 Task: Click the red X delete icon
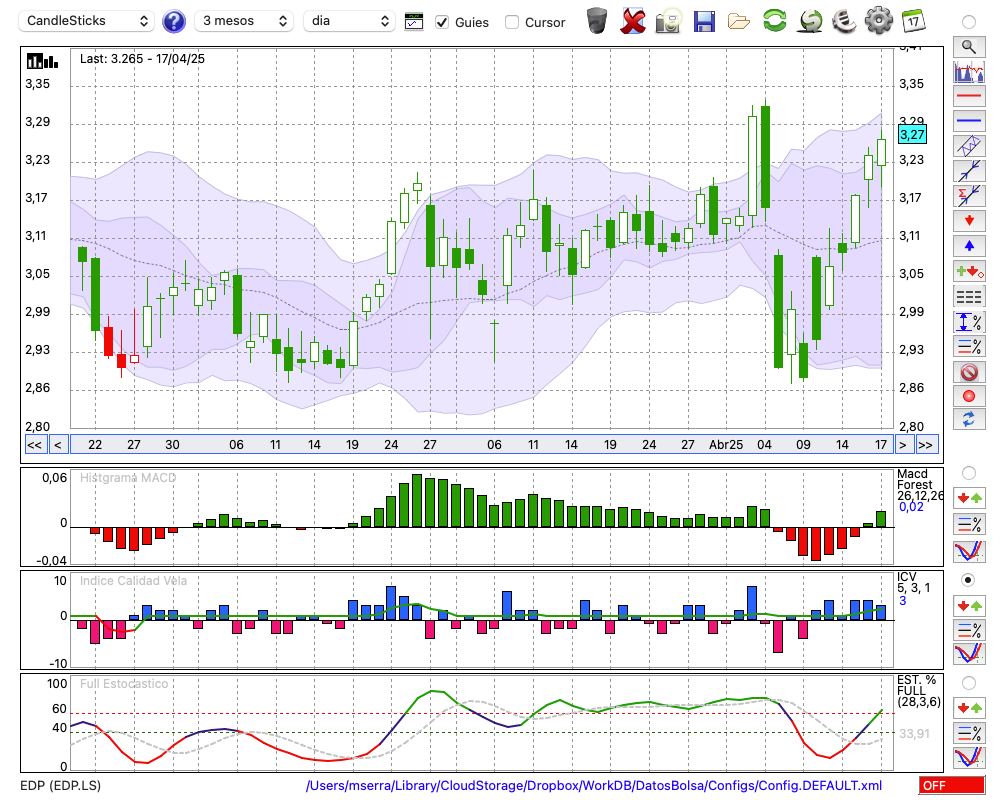[632, 21]
